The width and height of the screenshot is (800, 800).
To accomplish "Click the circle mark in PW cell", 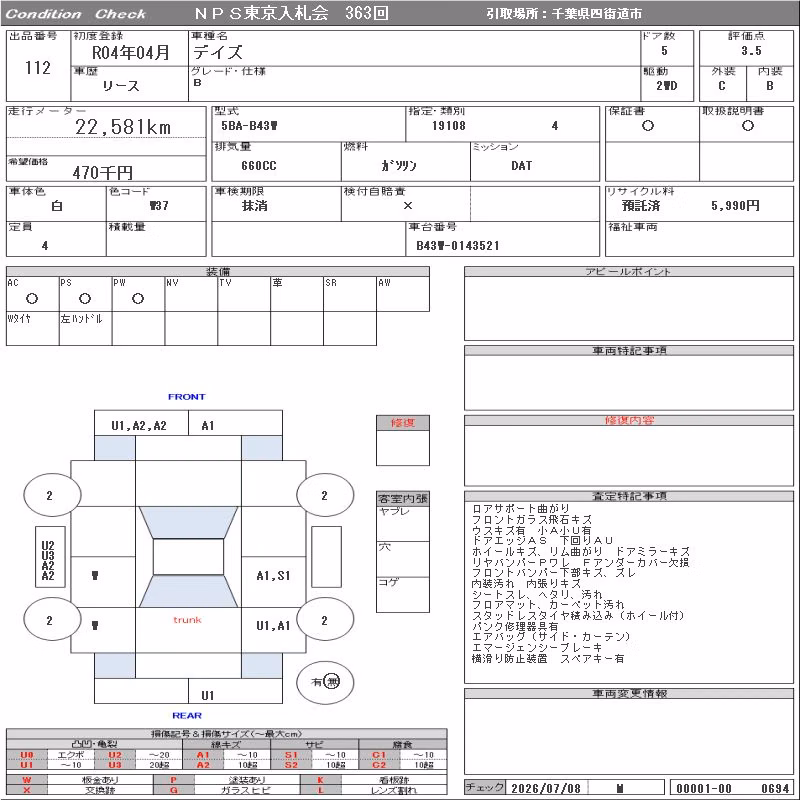I will [138, 298].
